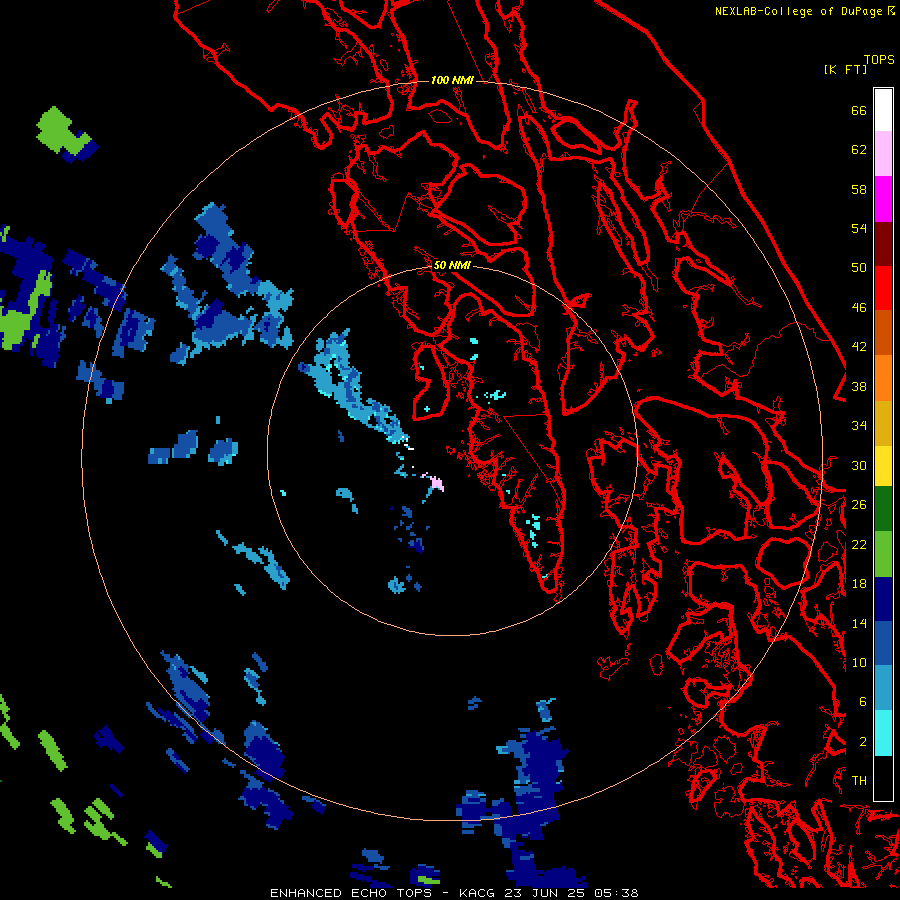Click the dark orange 46 kft legend swatch
The height and width of the screenshot is (900, 900).
[x=883, y=333]
